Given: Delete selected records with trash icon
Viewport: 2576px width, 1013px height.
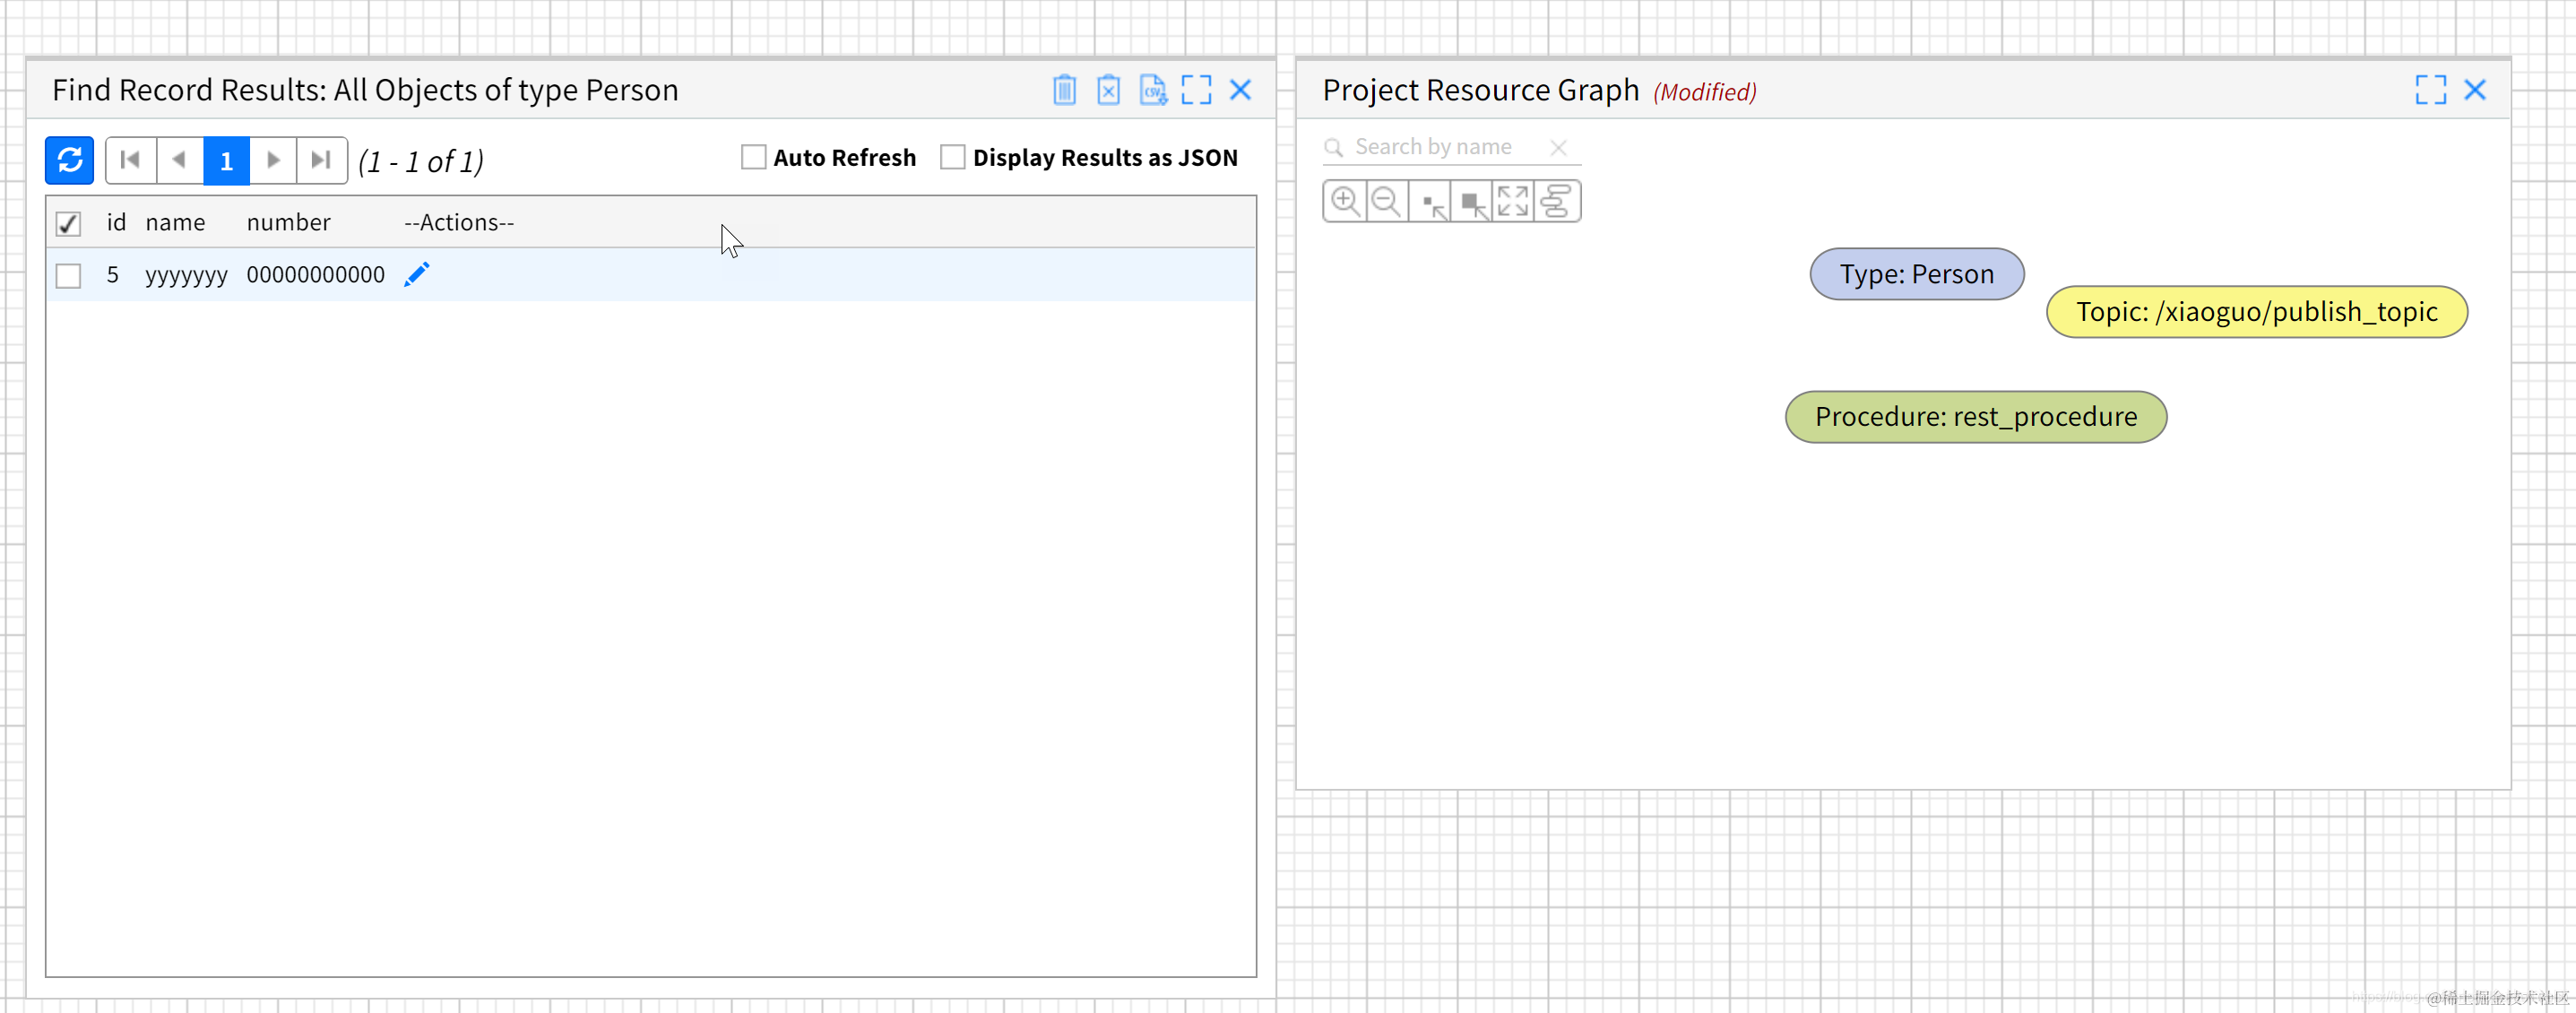Looking at the screenshot, I should [x=1064, y=90].
